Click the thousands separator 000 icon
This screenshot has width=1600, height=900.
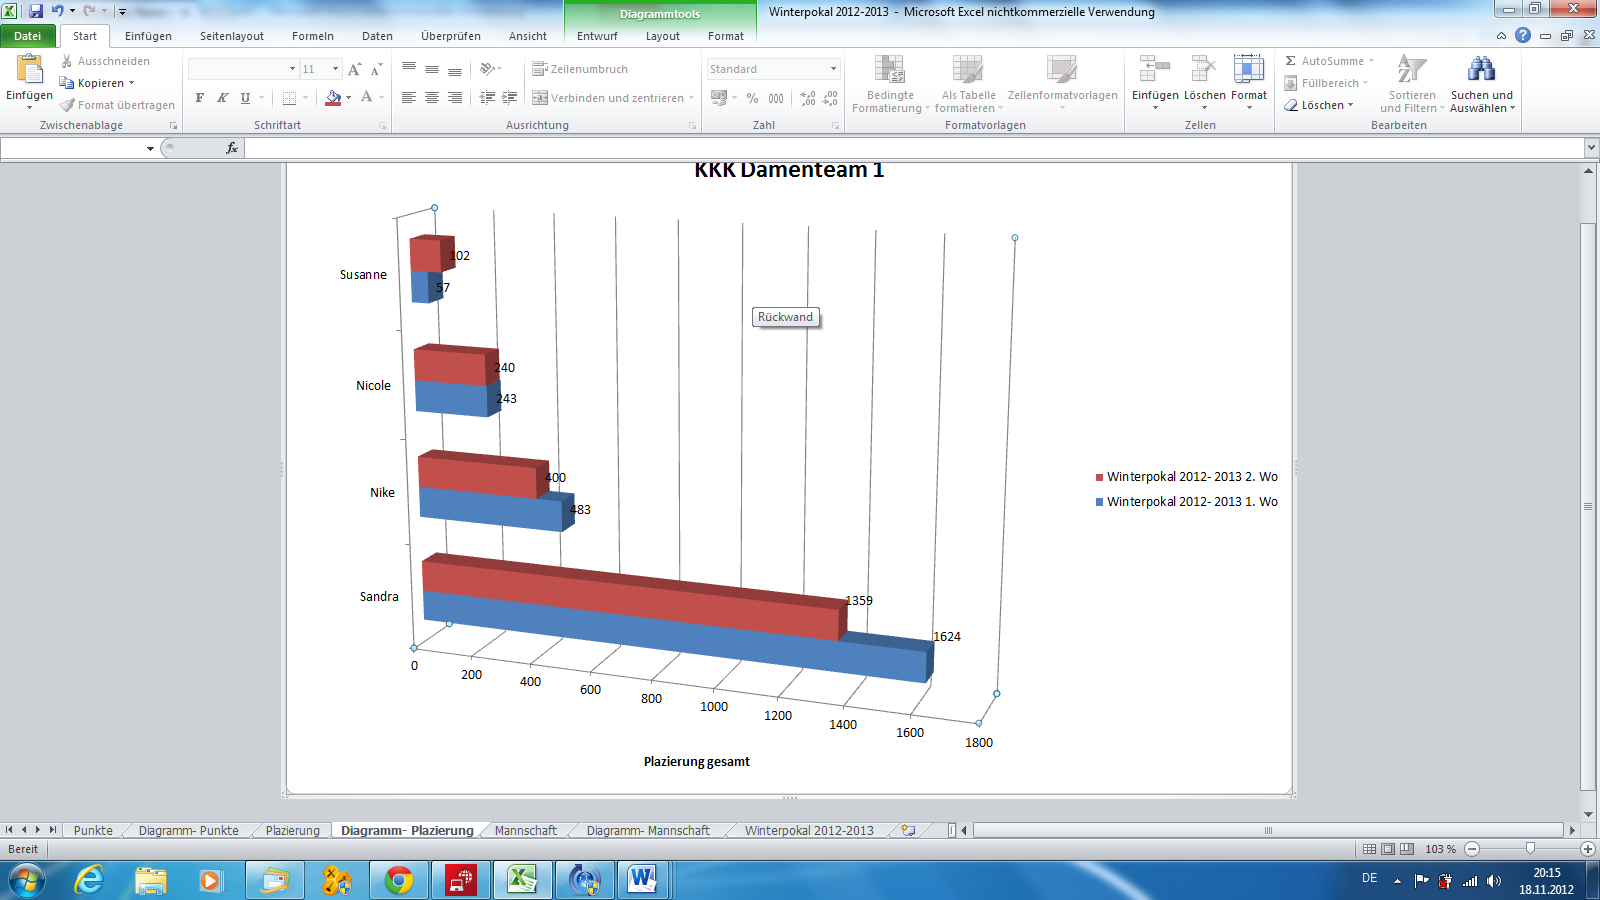tap(776, 98)
